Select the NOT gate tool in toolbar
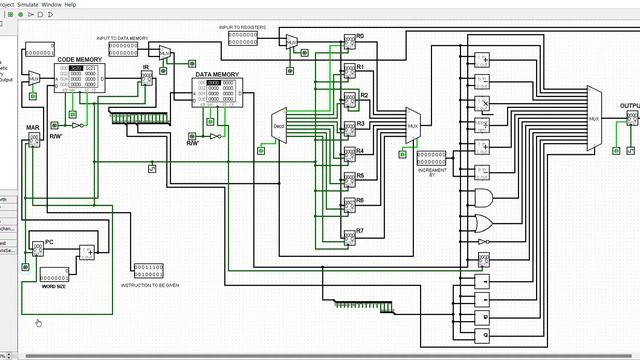Viewport: 640px width, 360px height. [x=31, y=14]
